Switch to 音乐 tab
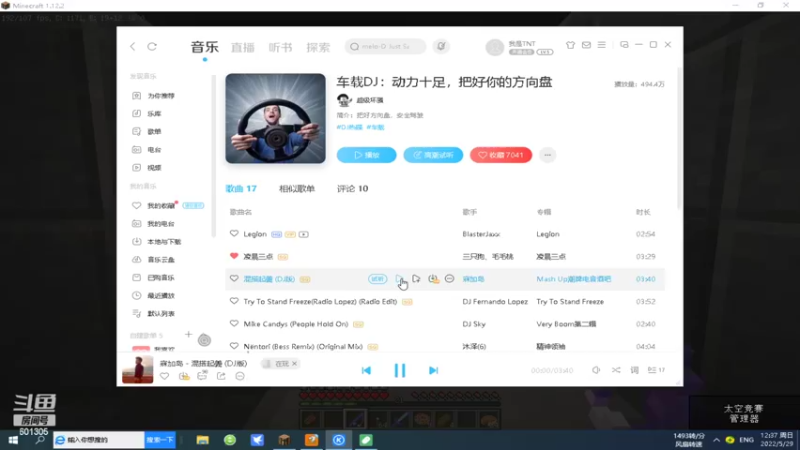This screenshot has width=800, height=450. click(205, 47)
